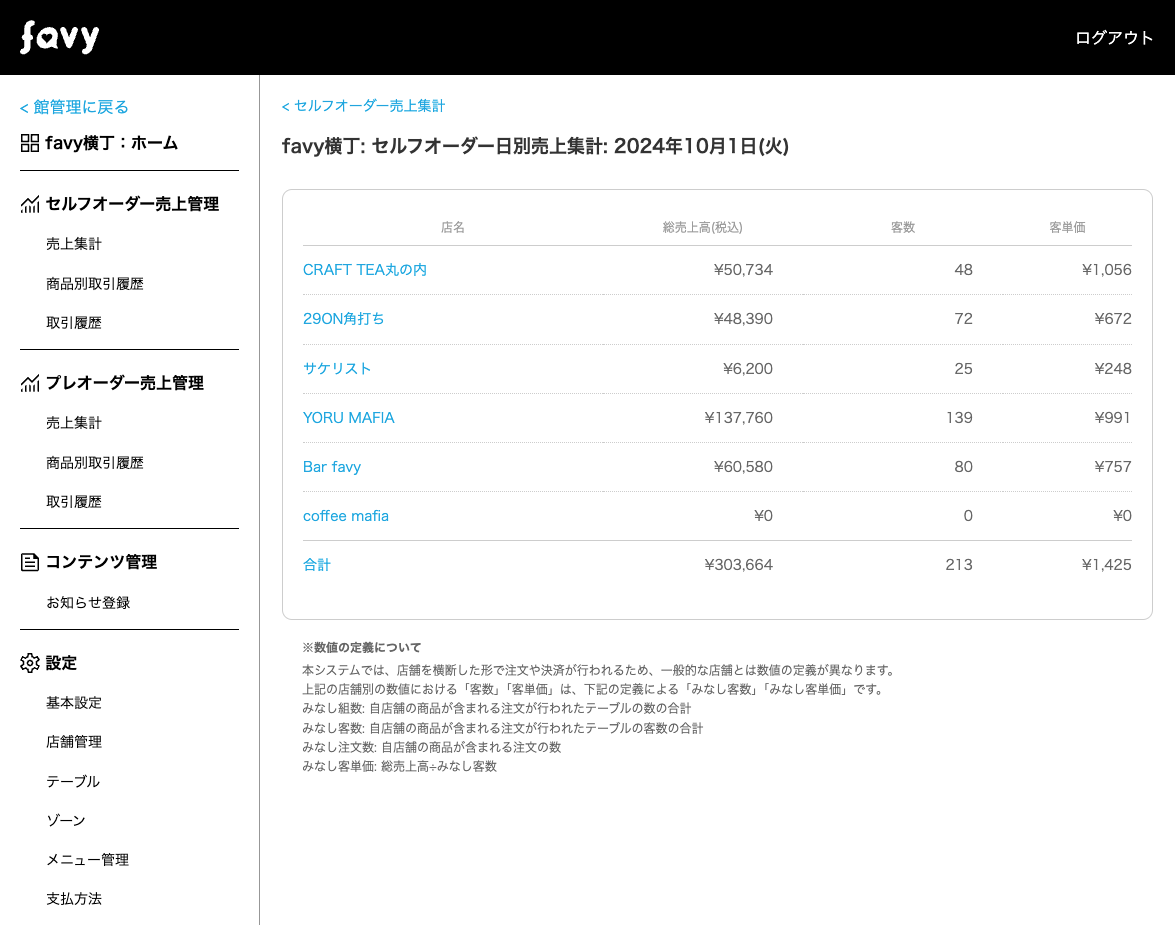The width and height of the screenshot is (1175, 925).
Task: Click the ¥1,425 total unit price
Action: [1106, 564]
